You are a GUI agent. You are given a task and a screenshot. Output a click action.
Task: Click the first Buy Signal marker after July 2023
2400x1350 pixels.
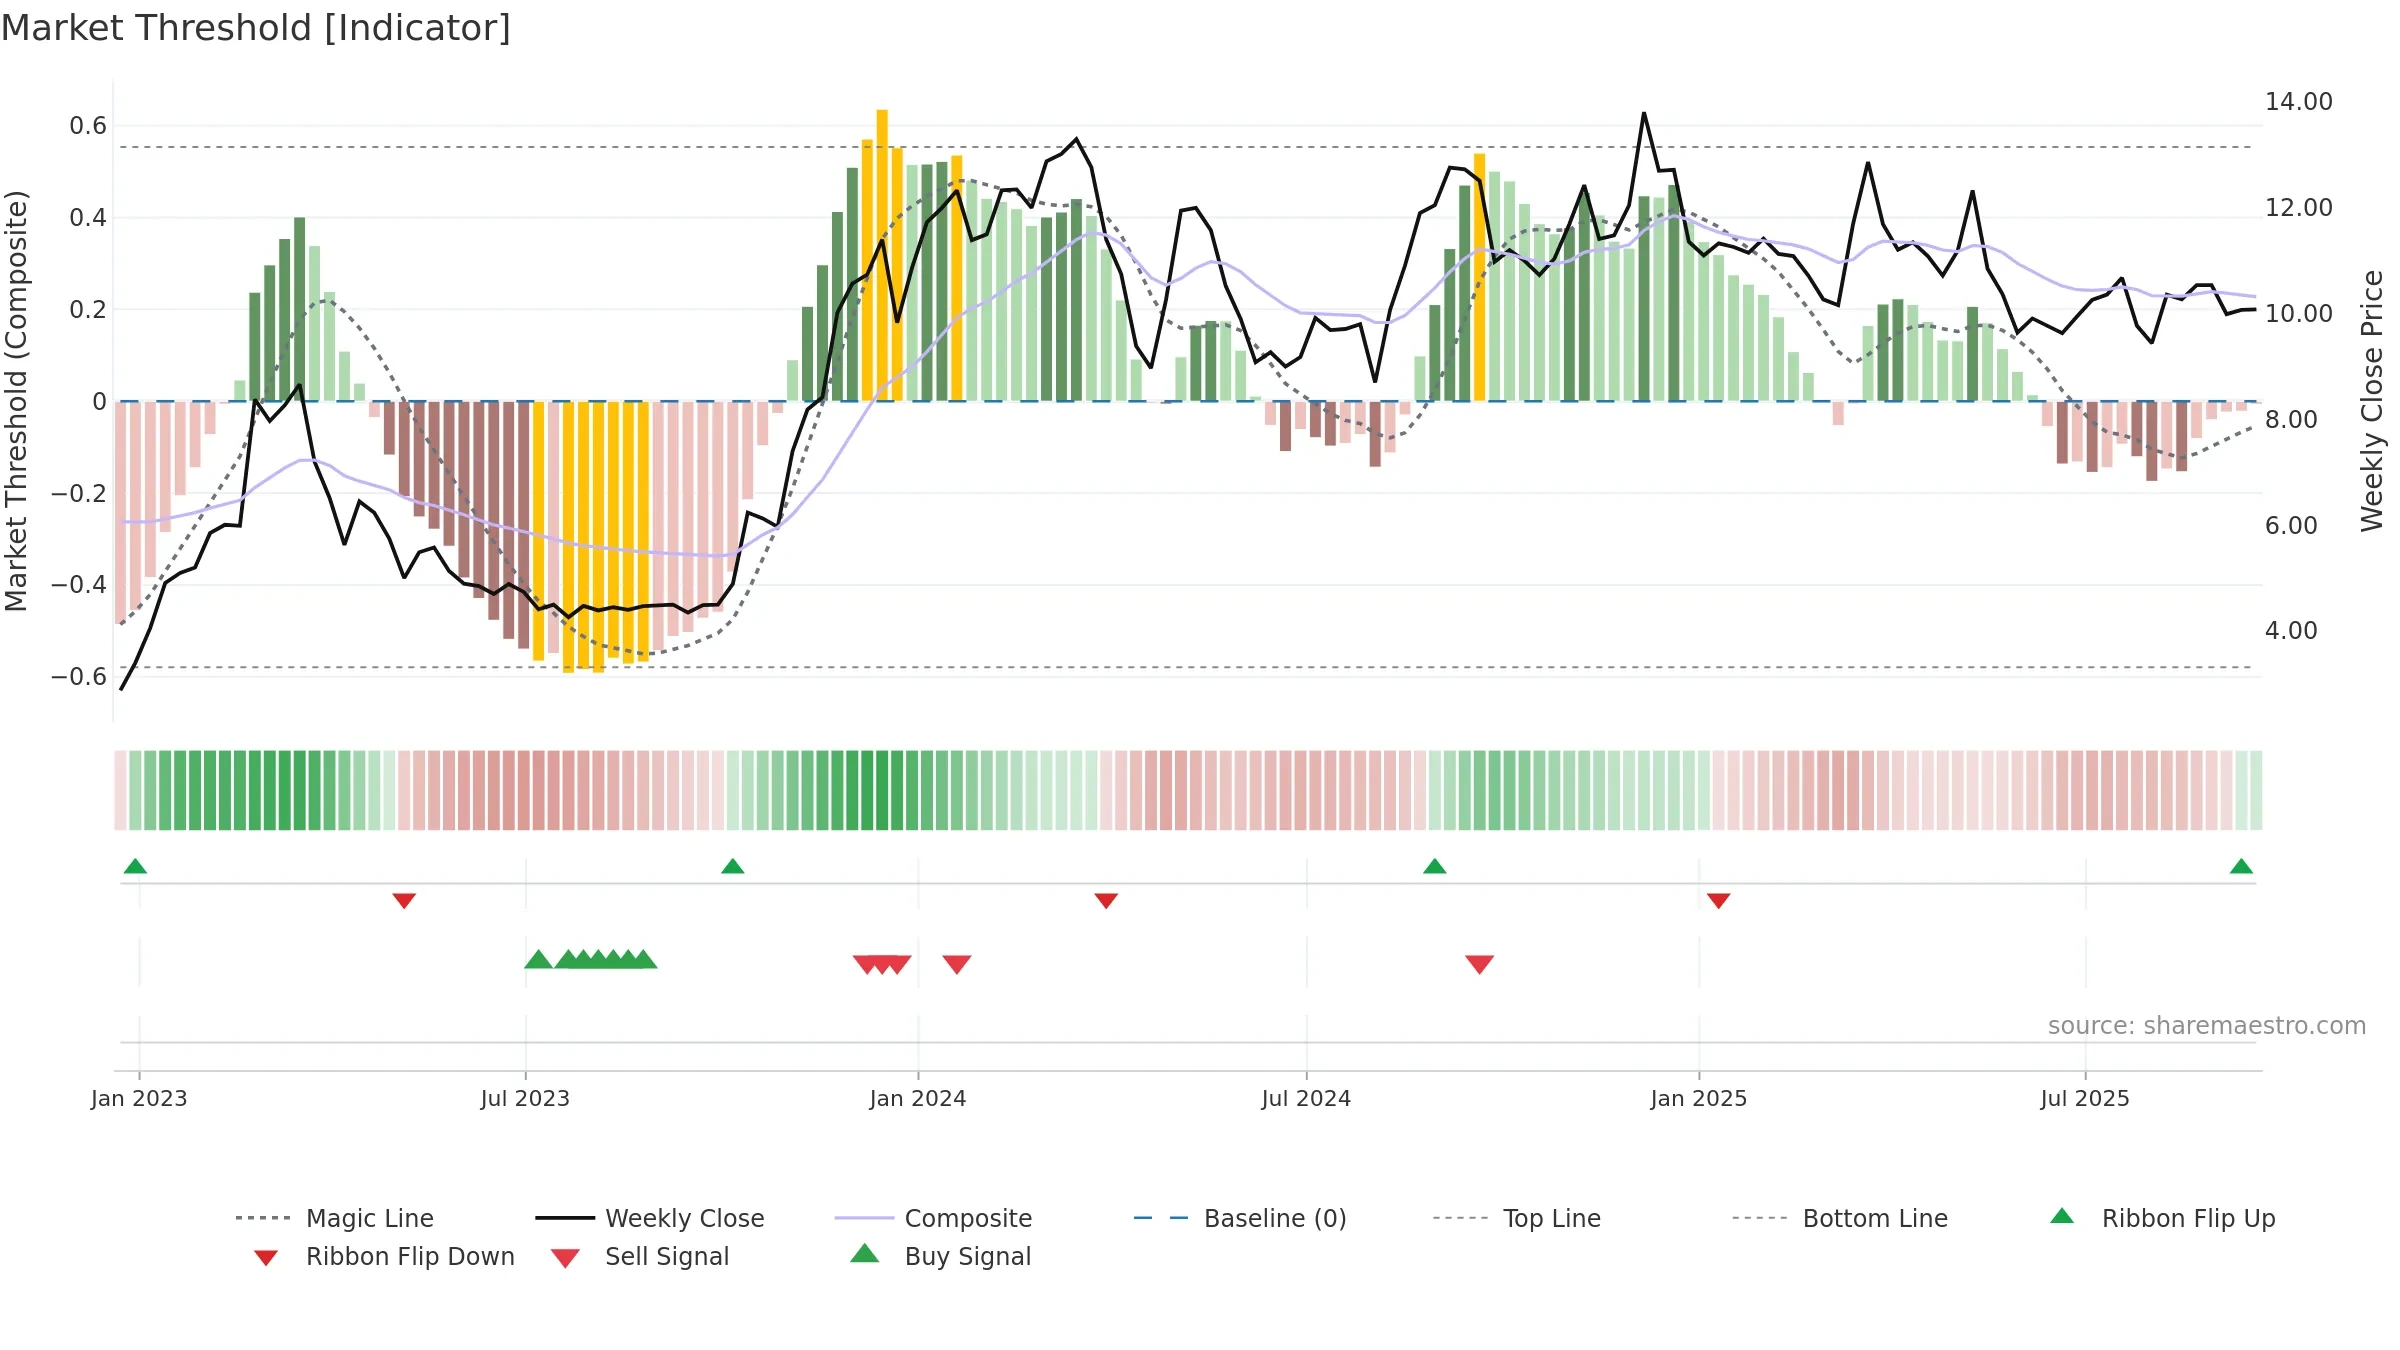[539, 959]
